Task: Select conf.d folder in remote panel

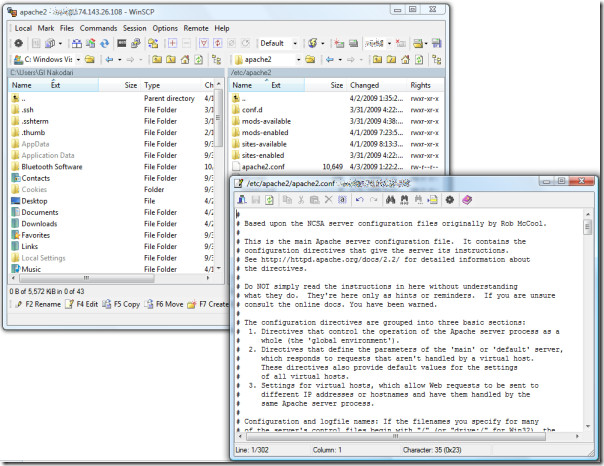Action: [x=252, y=110]
